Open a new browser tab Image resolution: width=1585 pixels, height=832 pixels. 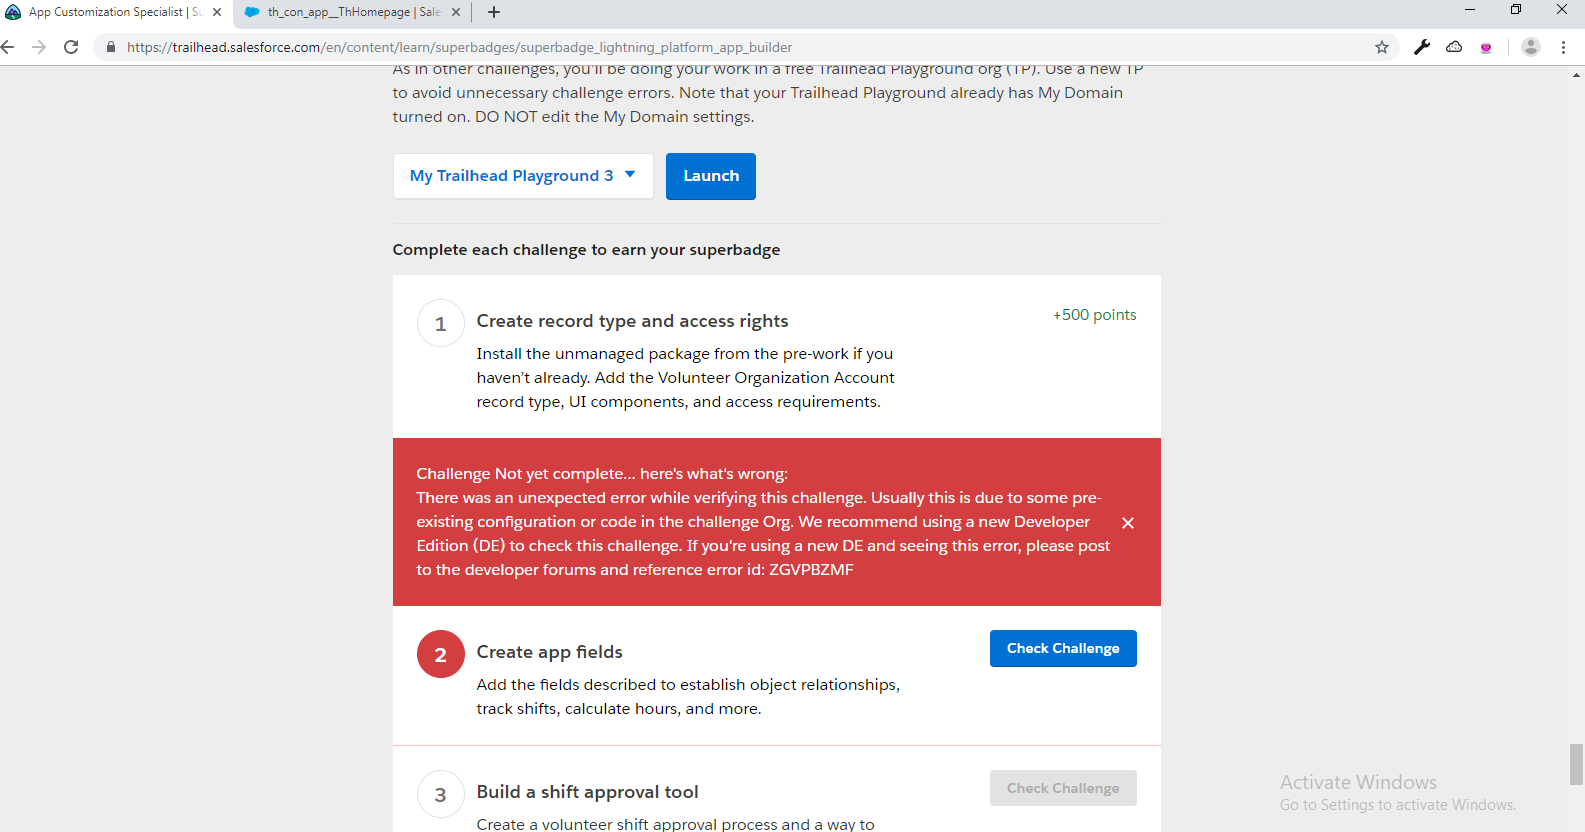click(x=494, y=12)
